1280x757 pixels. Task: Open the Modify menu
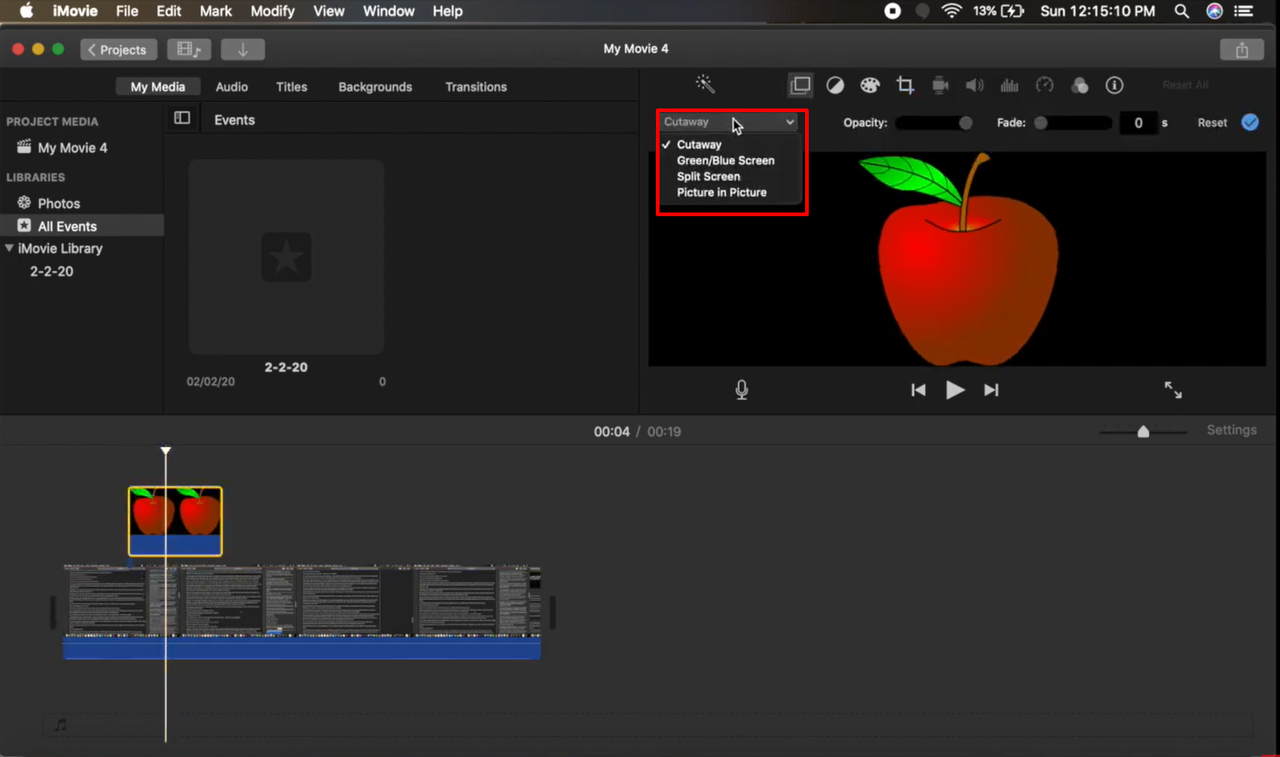click(x=272, y=11)
